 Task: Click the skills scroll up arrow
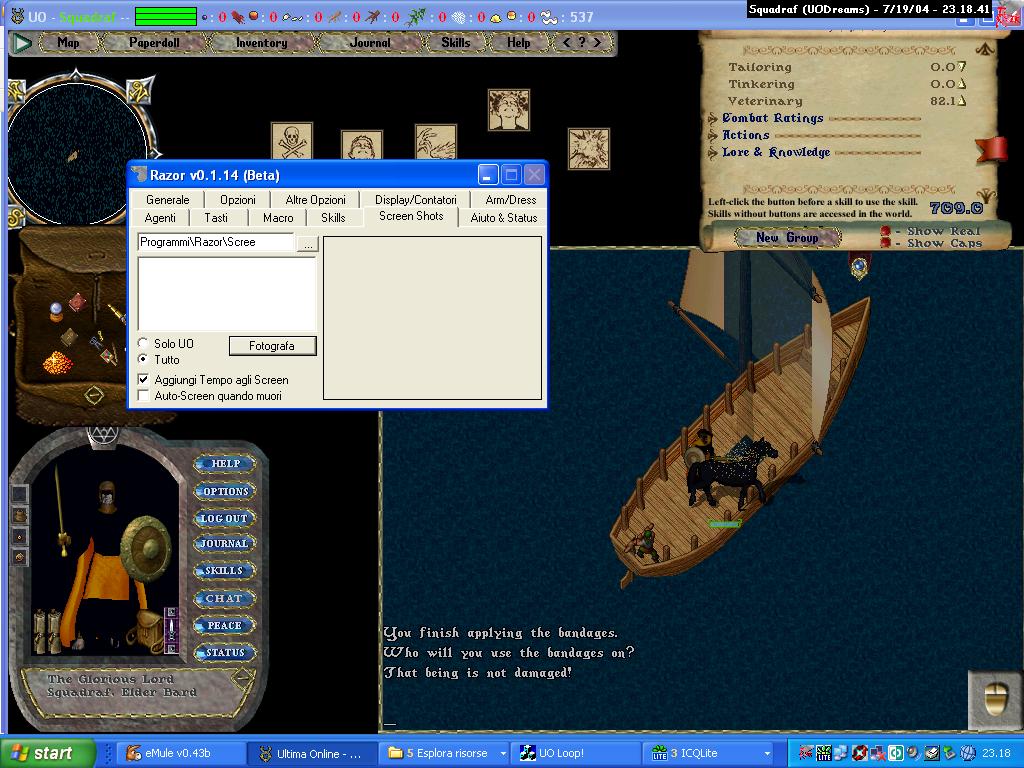pos(985,48)
